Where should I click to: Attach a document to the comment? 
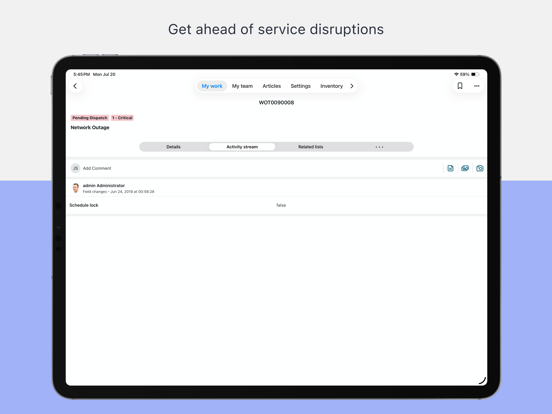[x=450, y=168]
